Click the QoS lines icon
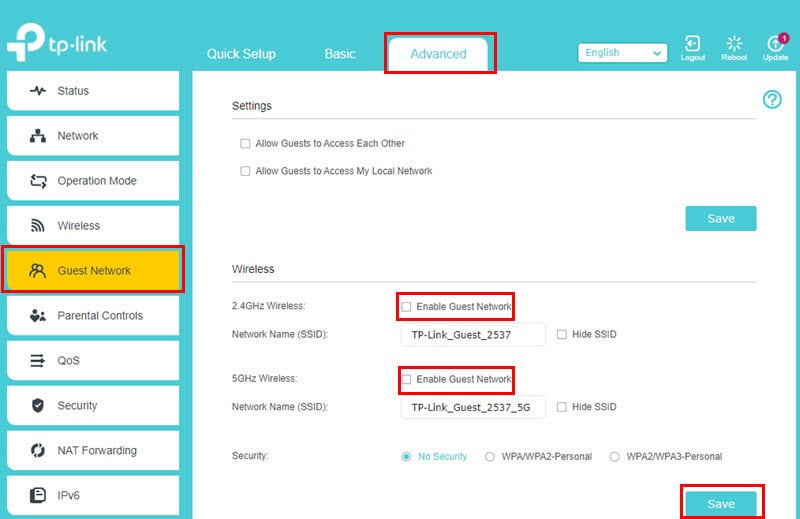The image size is (800, 519). click(37, 360)
